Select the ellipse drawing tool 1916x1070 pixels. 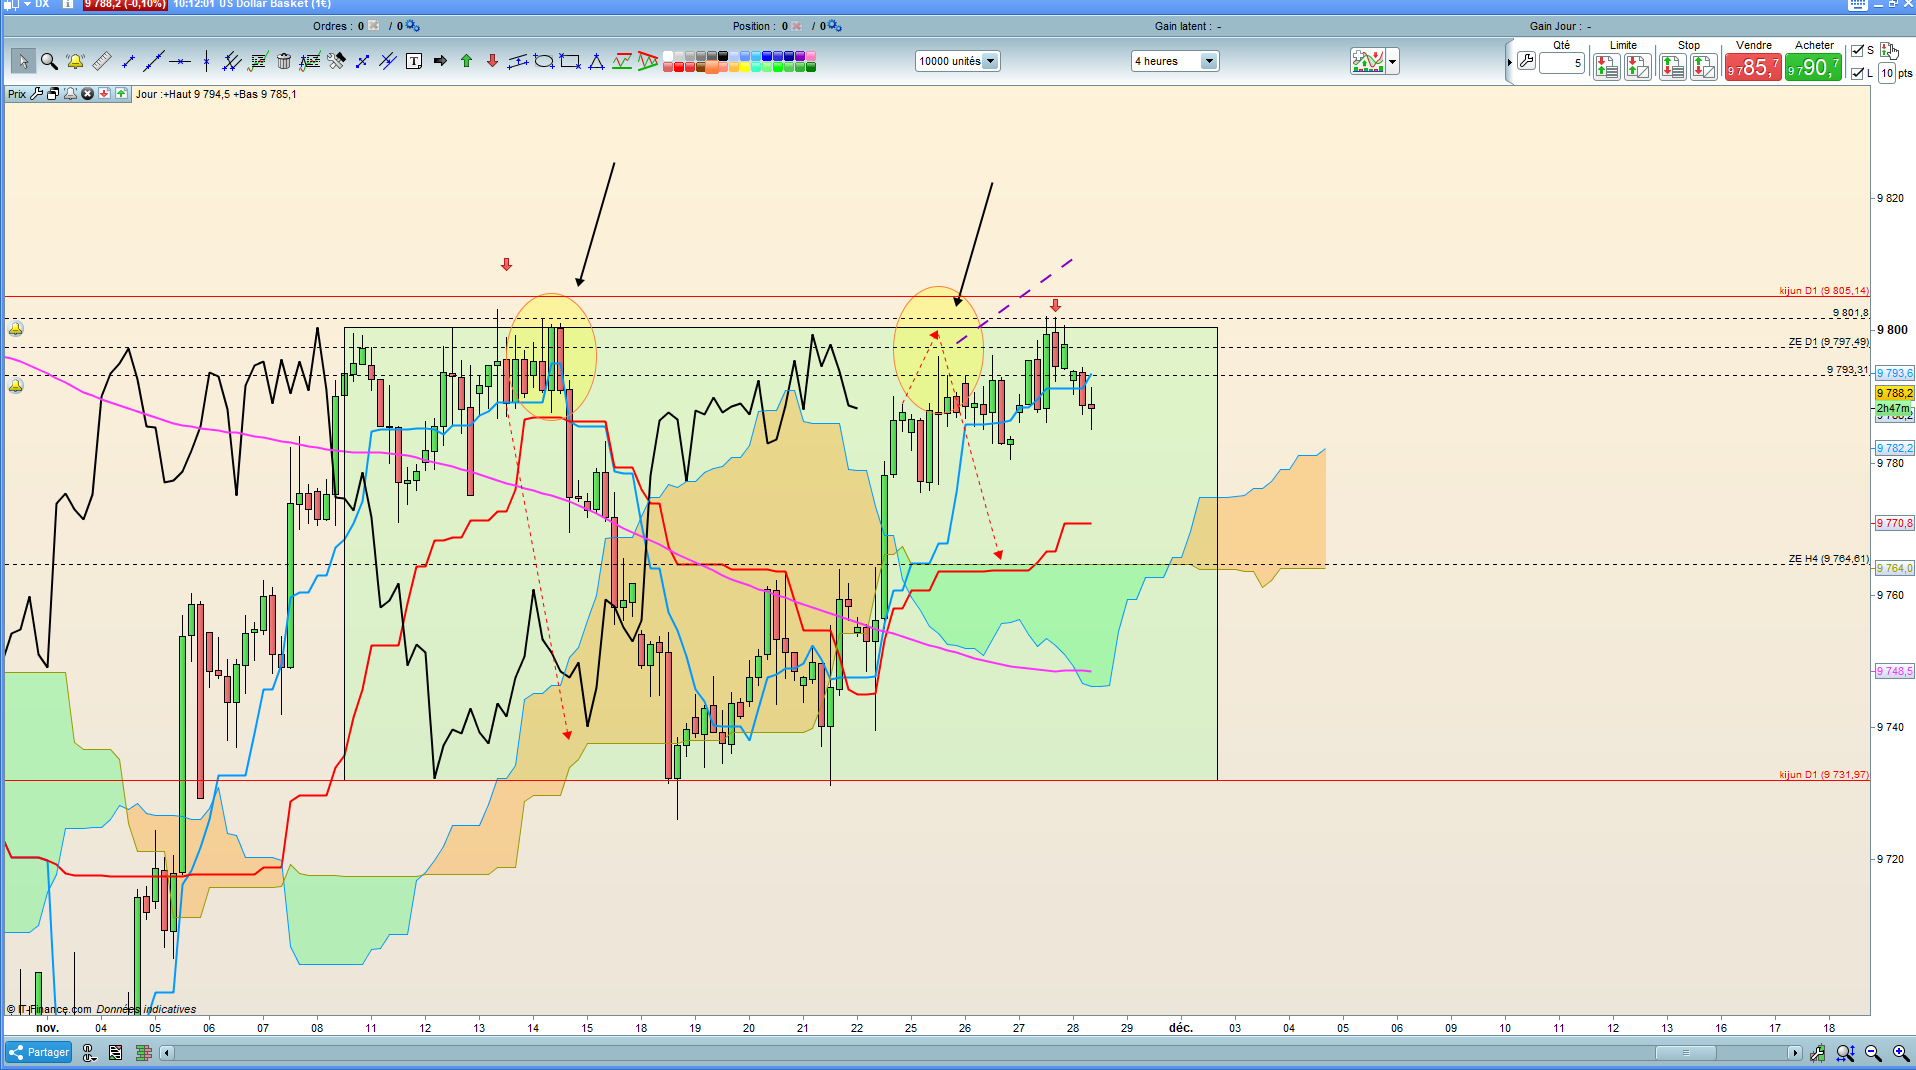click(x=544, y=62)
